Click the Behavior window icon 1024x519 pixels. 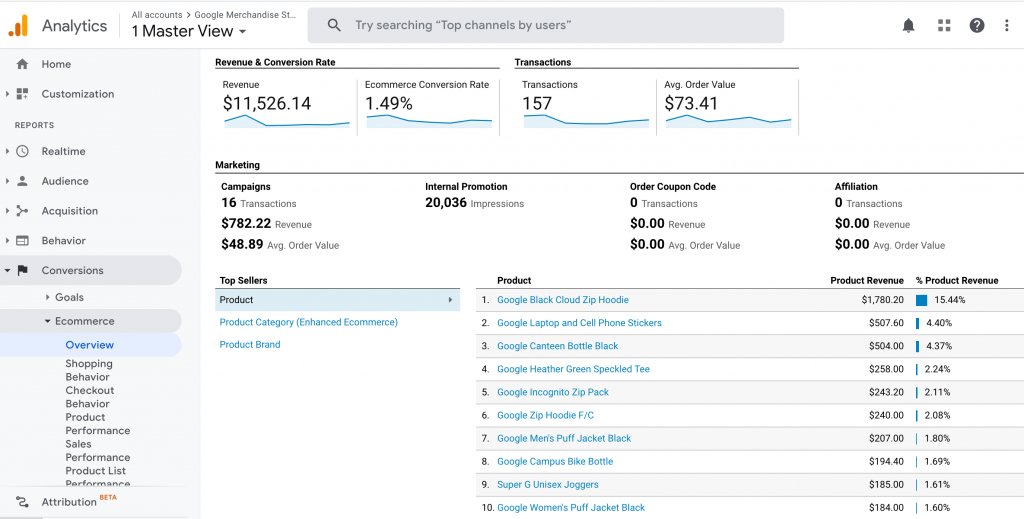click(22, 240)
